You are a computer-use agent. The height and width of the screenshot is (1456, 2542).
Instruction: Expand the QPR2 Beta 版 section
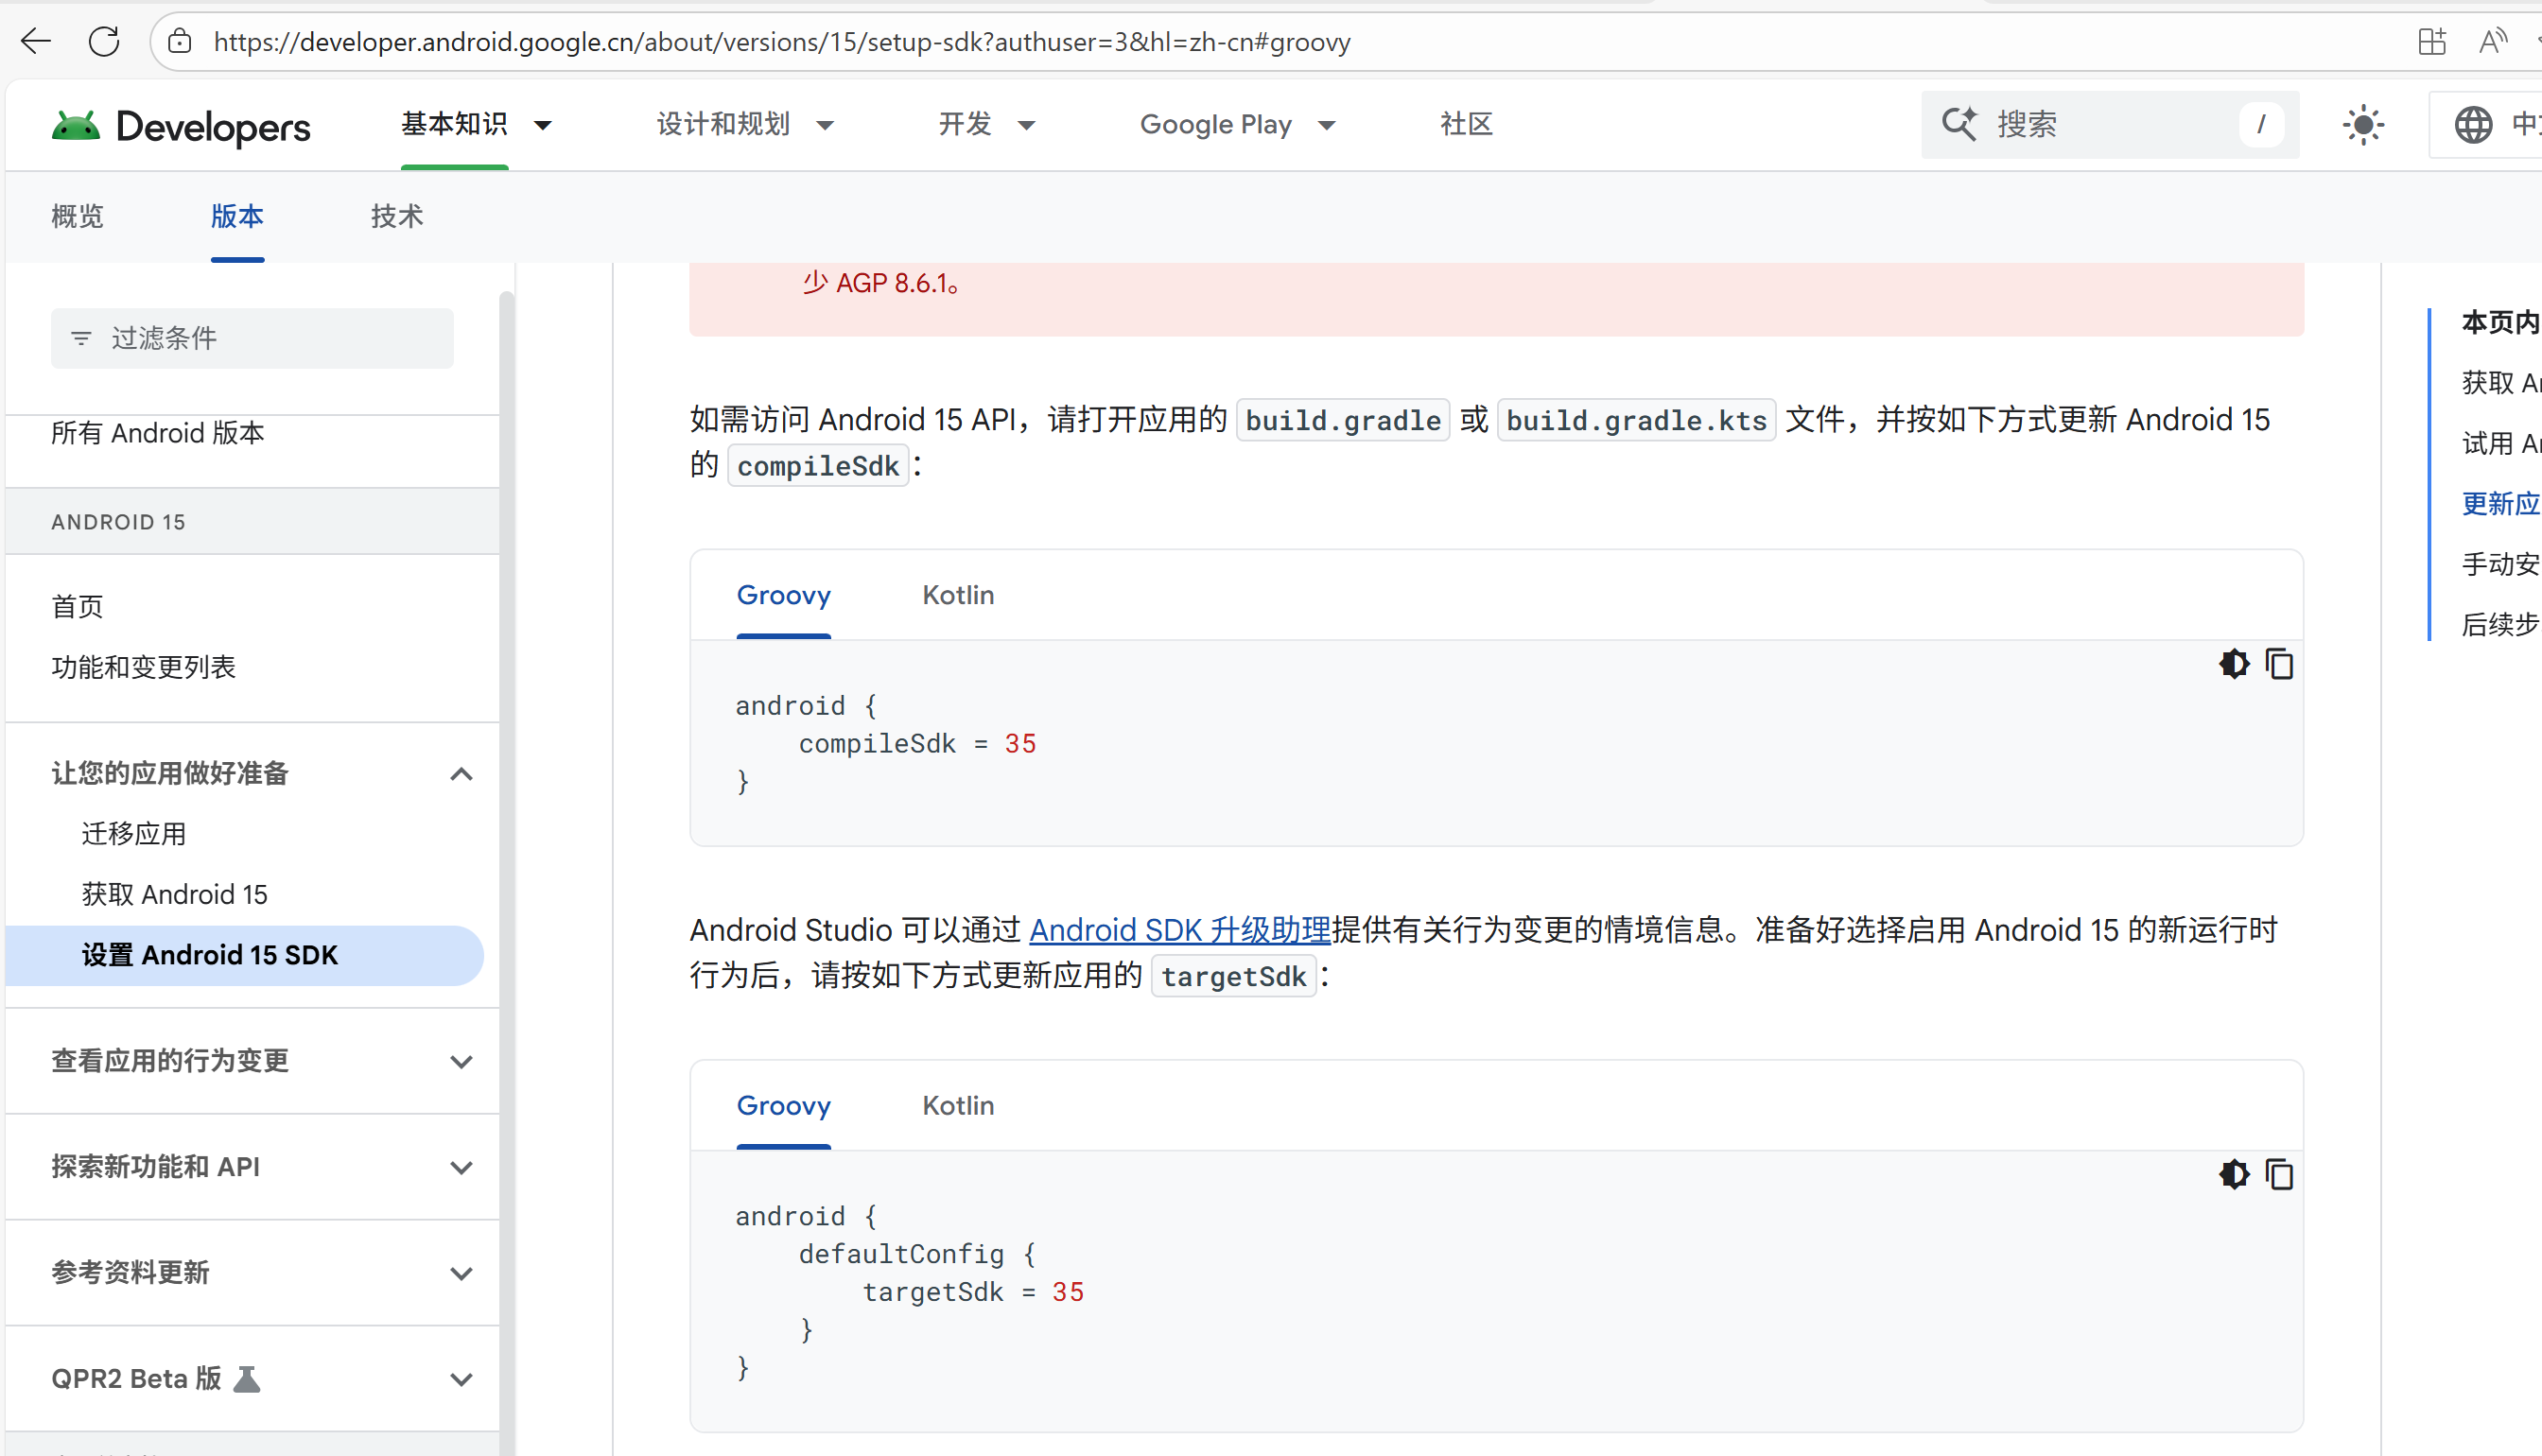(x=461, y=1379)
